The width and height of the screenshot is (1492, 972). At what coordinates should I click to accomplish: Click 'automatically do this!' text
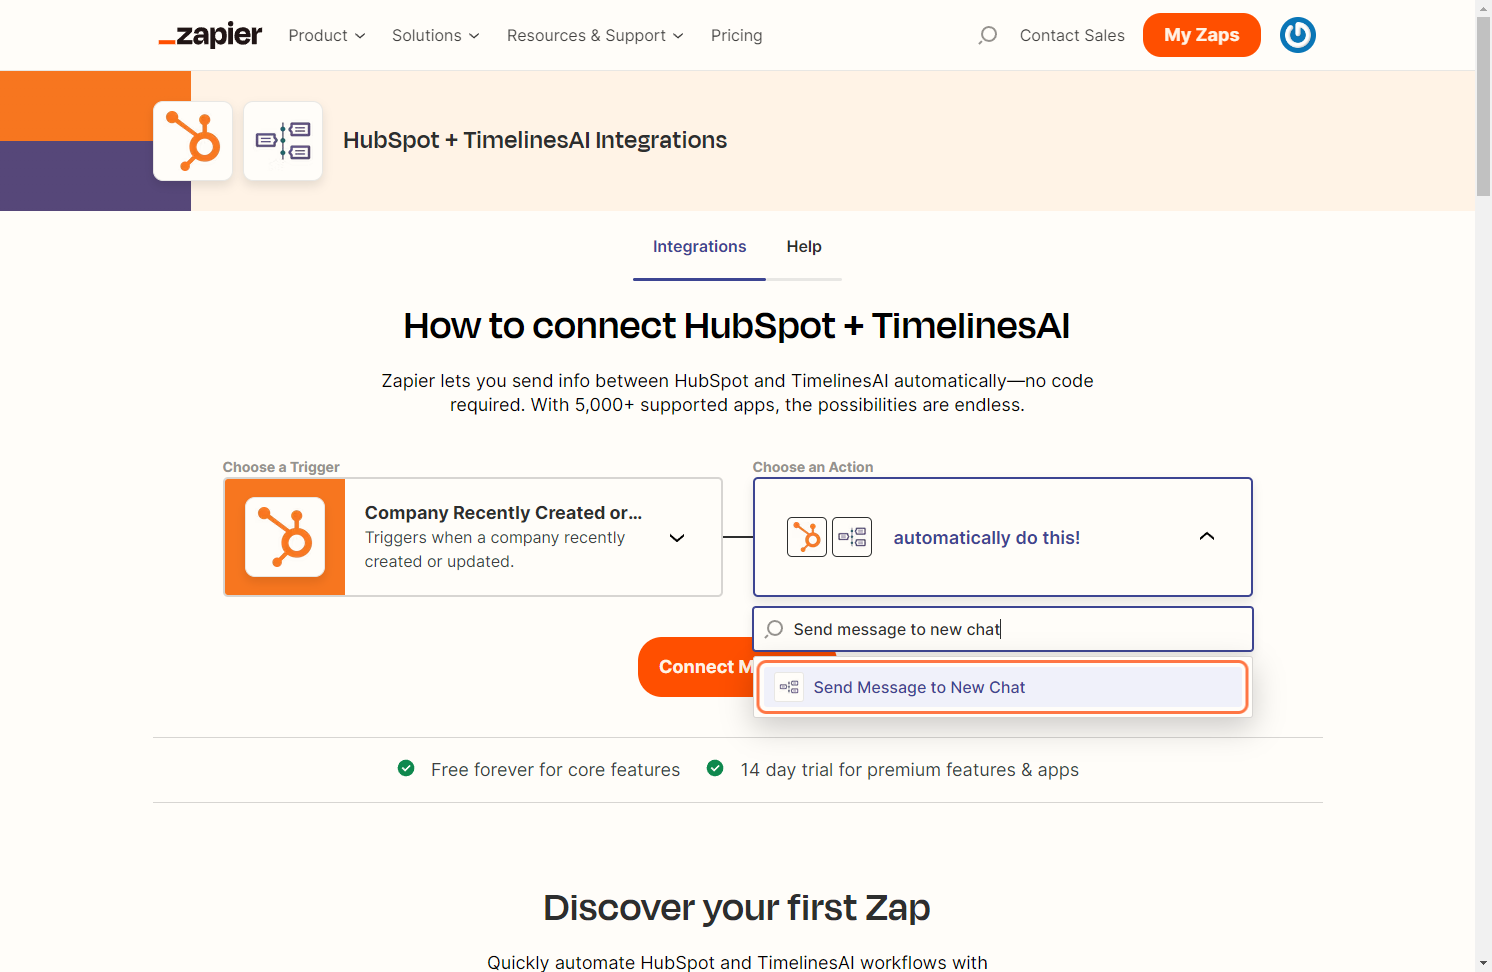[x=987, y=537]
